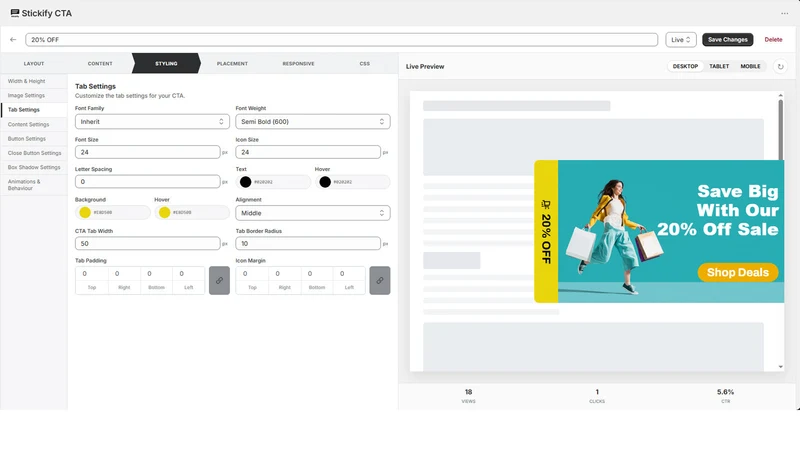Click the shopping woman image in preview
This screenshot has width=800, height=450.
pyautogui.click(x=616, y=236)
